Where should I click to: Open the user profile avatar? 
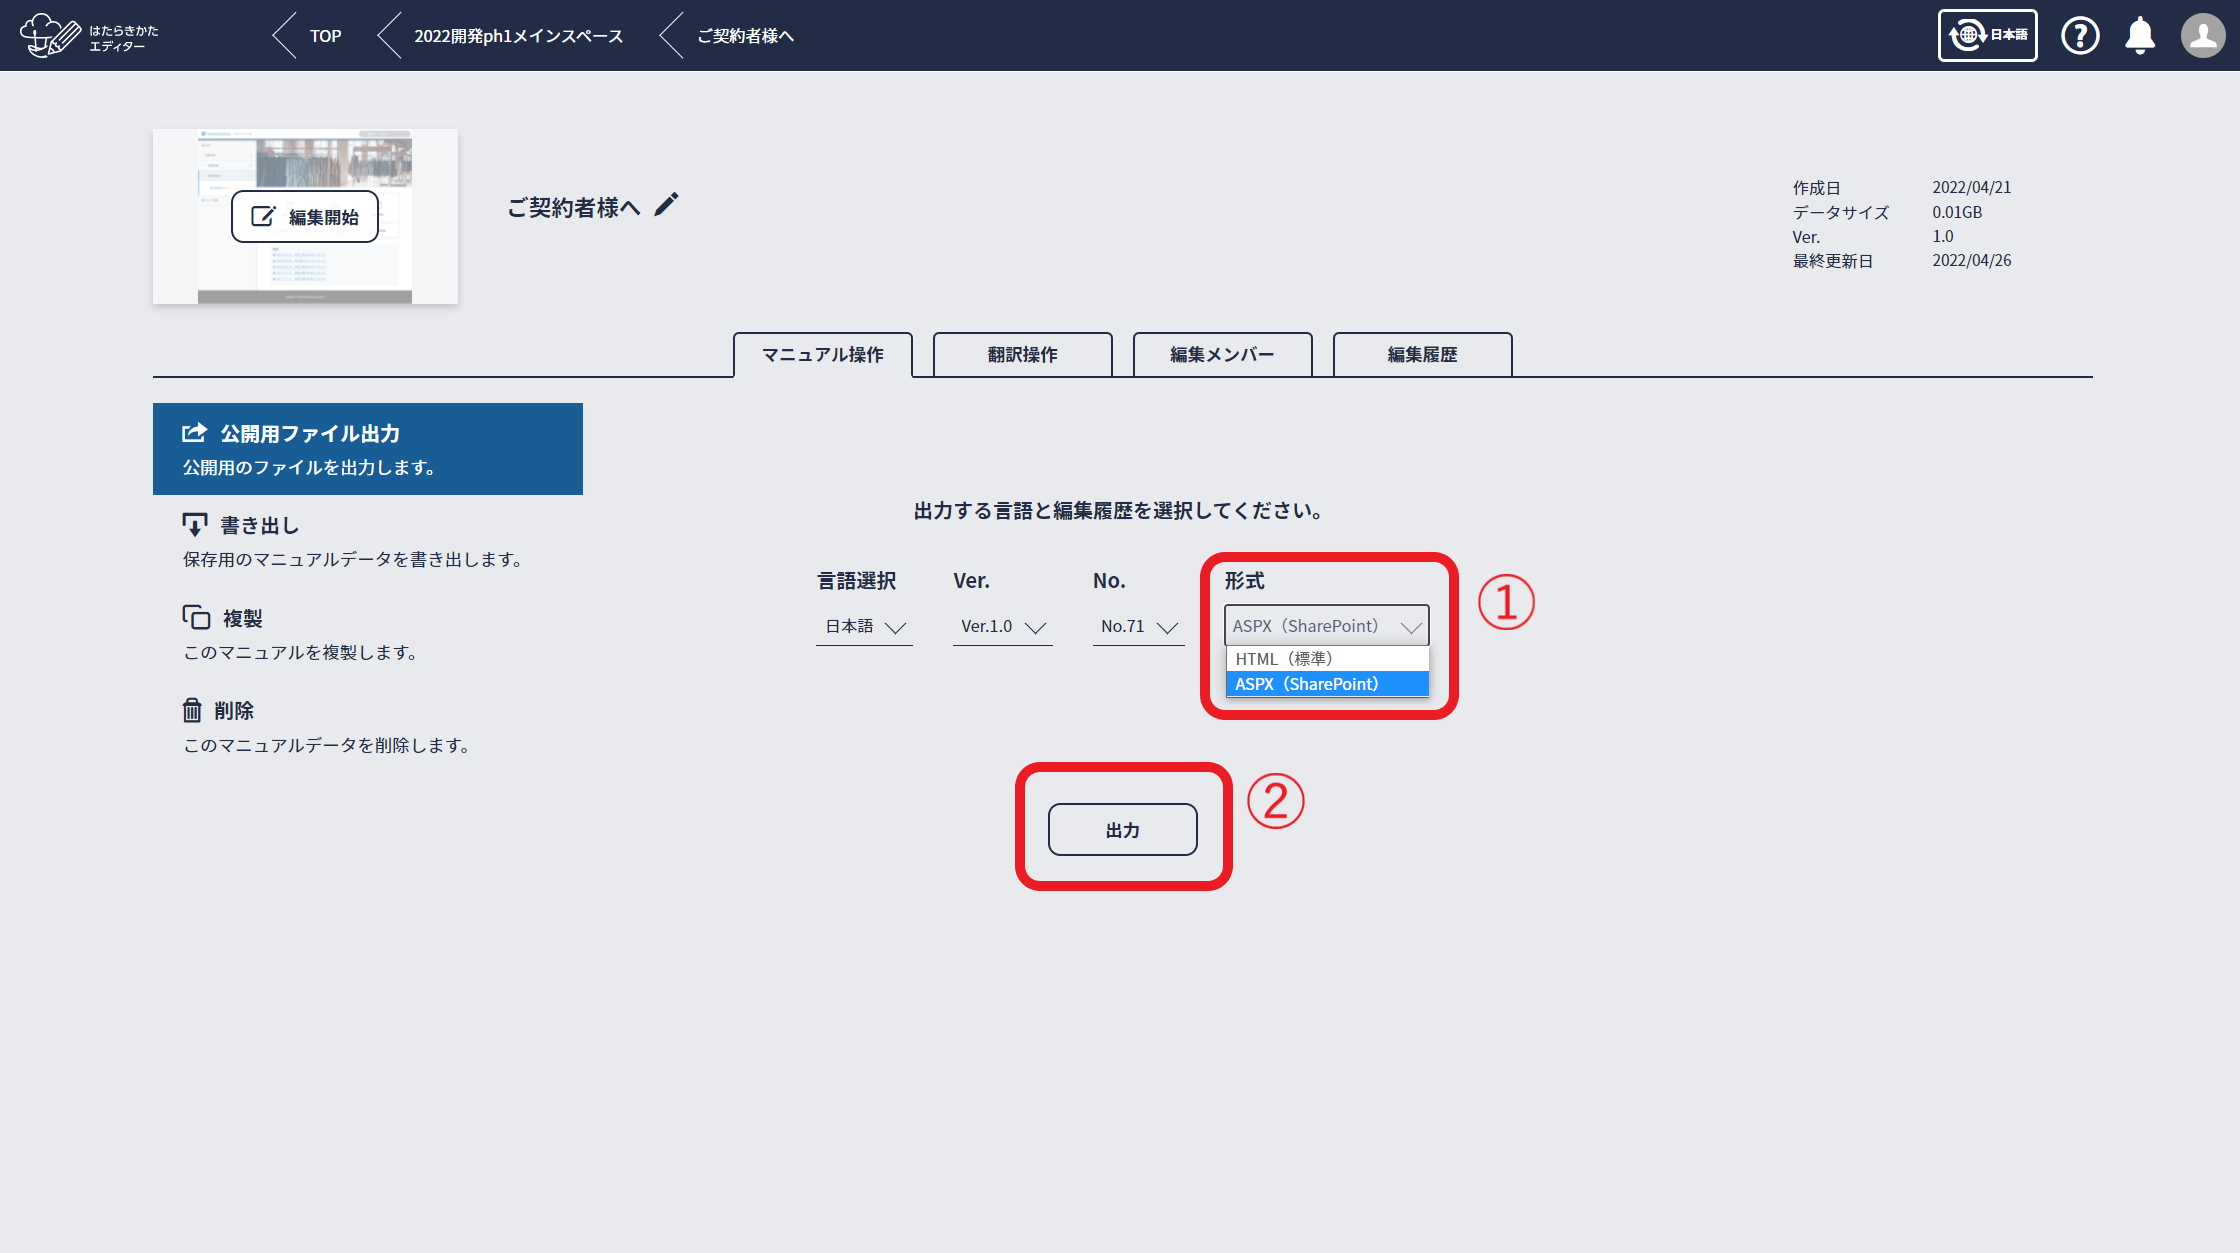click(2202, 36)
